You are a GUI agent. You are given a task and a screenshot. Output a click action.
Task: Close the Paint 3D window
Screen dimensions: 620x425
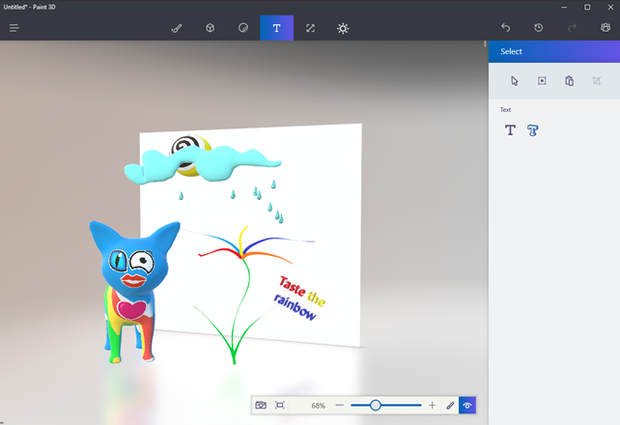click(610, 7)
